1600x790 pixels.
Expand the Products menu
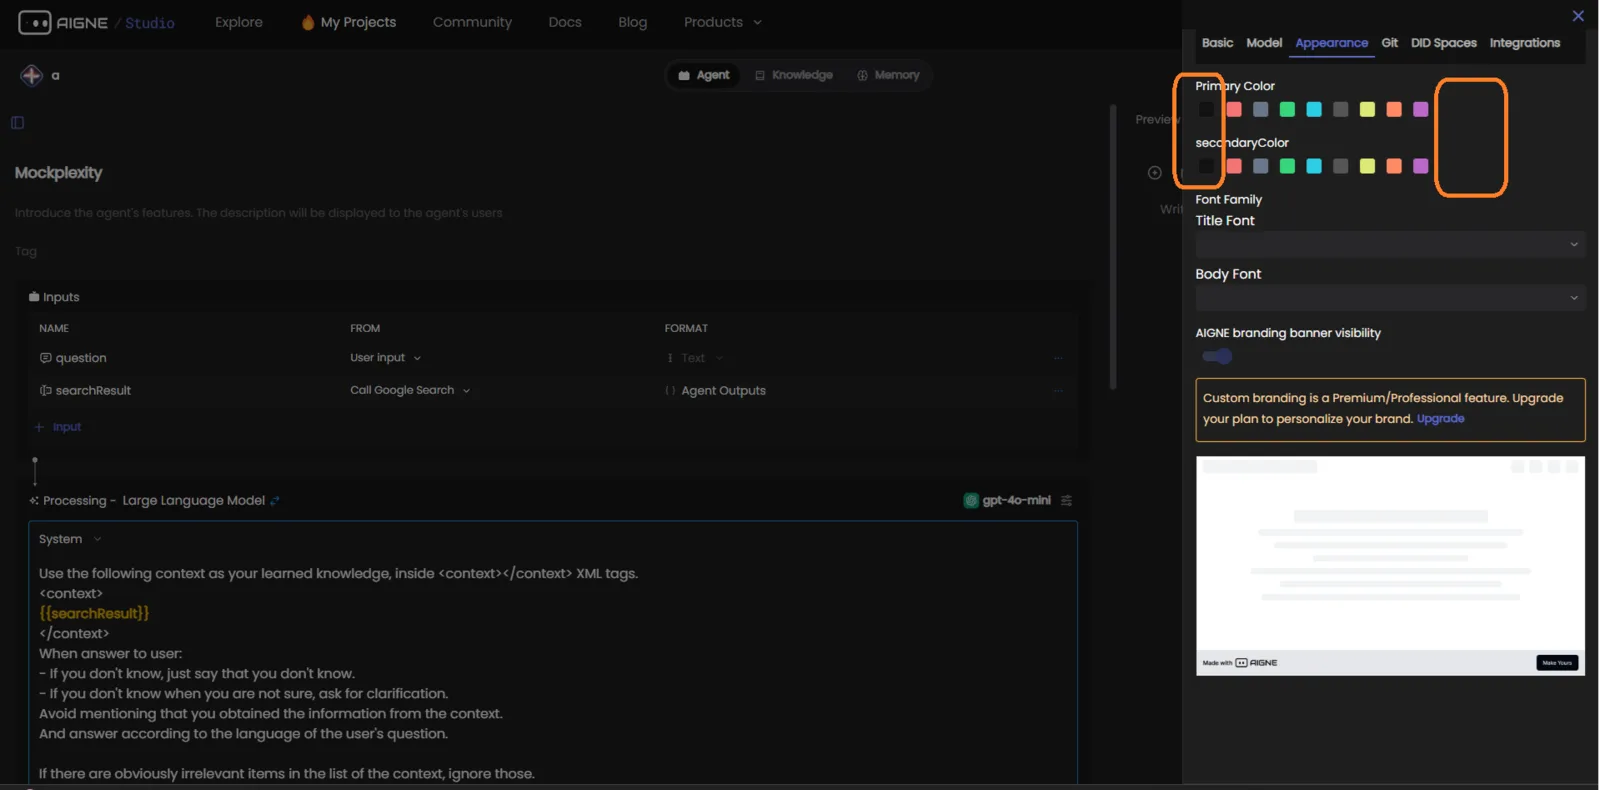tap(722, 22)
